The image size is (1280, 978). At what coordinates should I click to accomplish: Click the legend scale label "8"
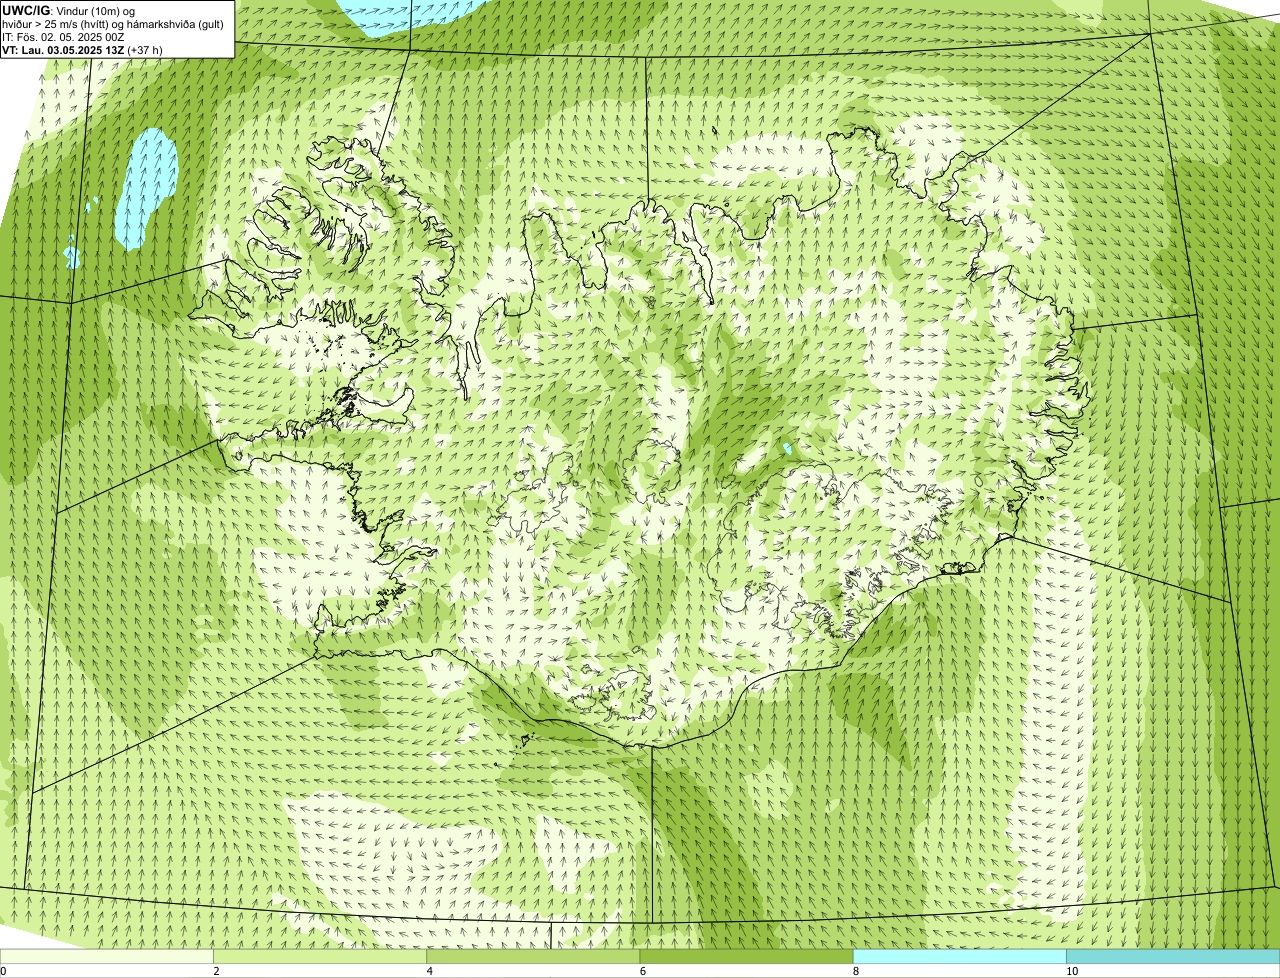[856, 971]
